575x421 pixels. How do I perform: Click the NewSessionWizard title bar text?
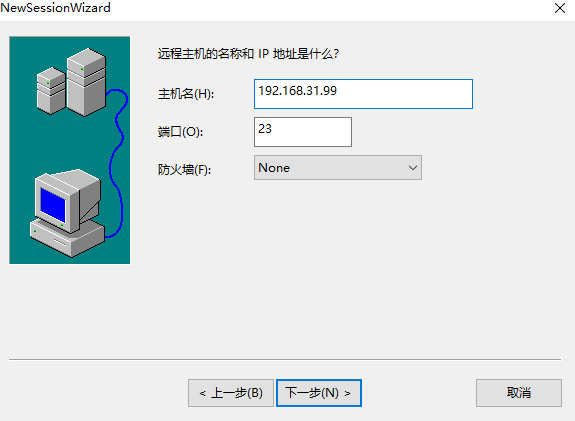55,8
